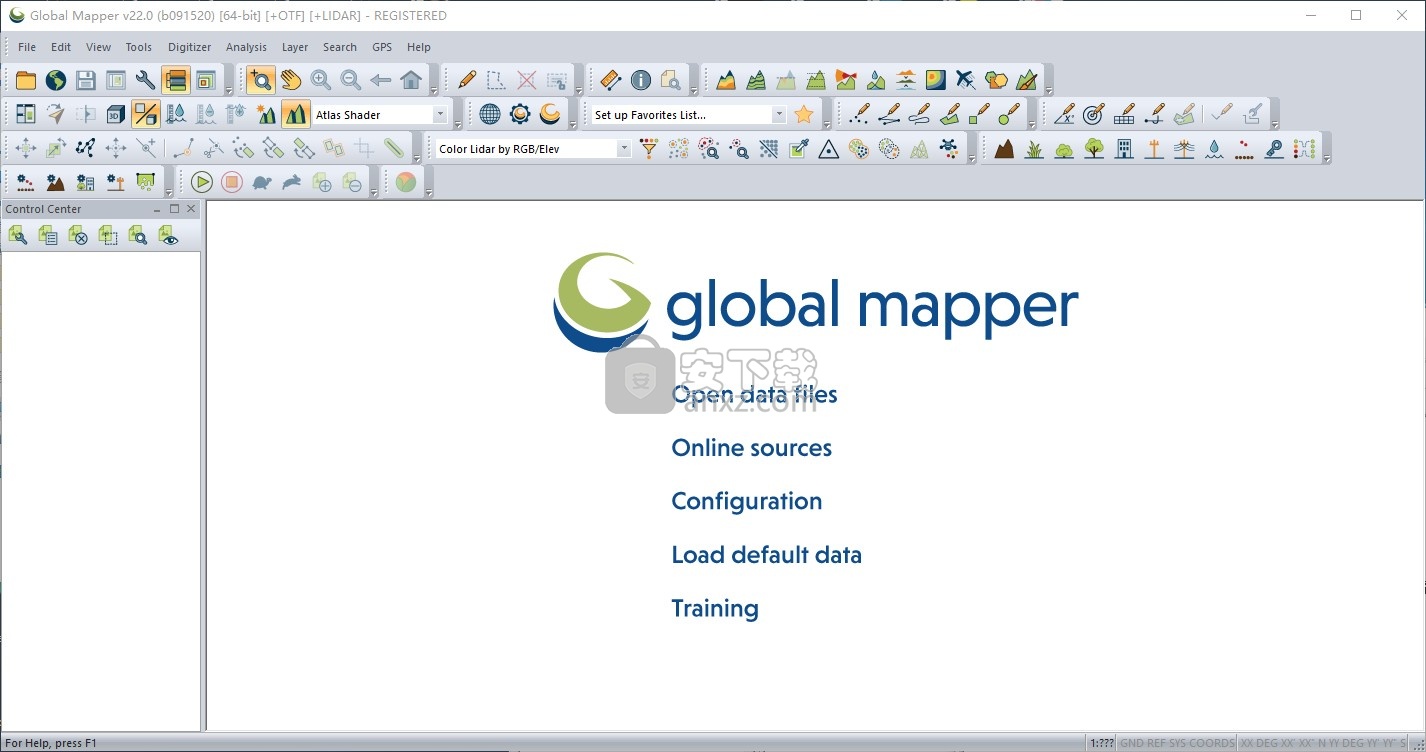This screenshot has width=1426, height=752.
Task: Toggle layer visibility eye in Control Center
Action: click(x=168, y=235)
